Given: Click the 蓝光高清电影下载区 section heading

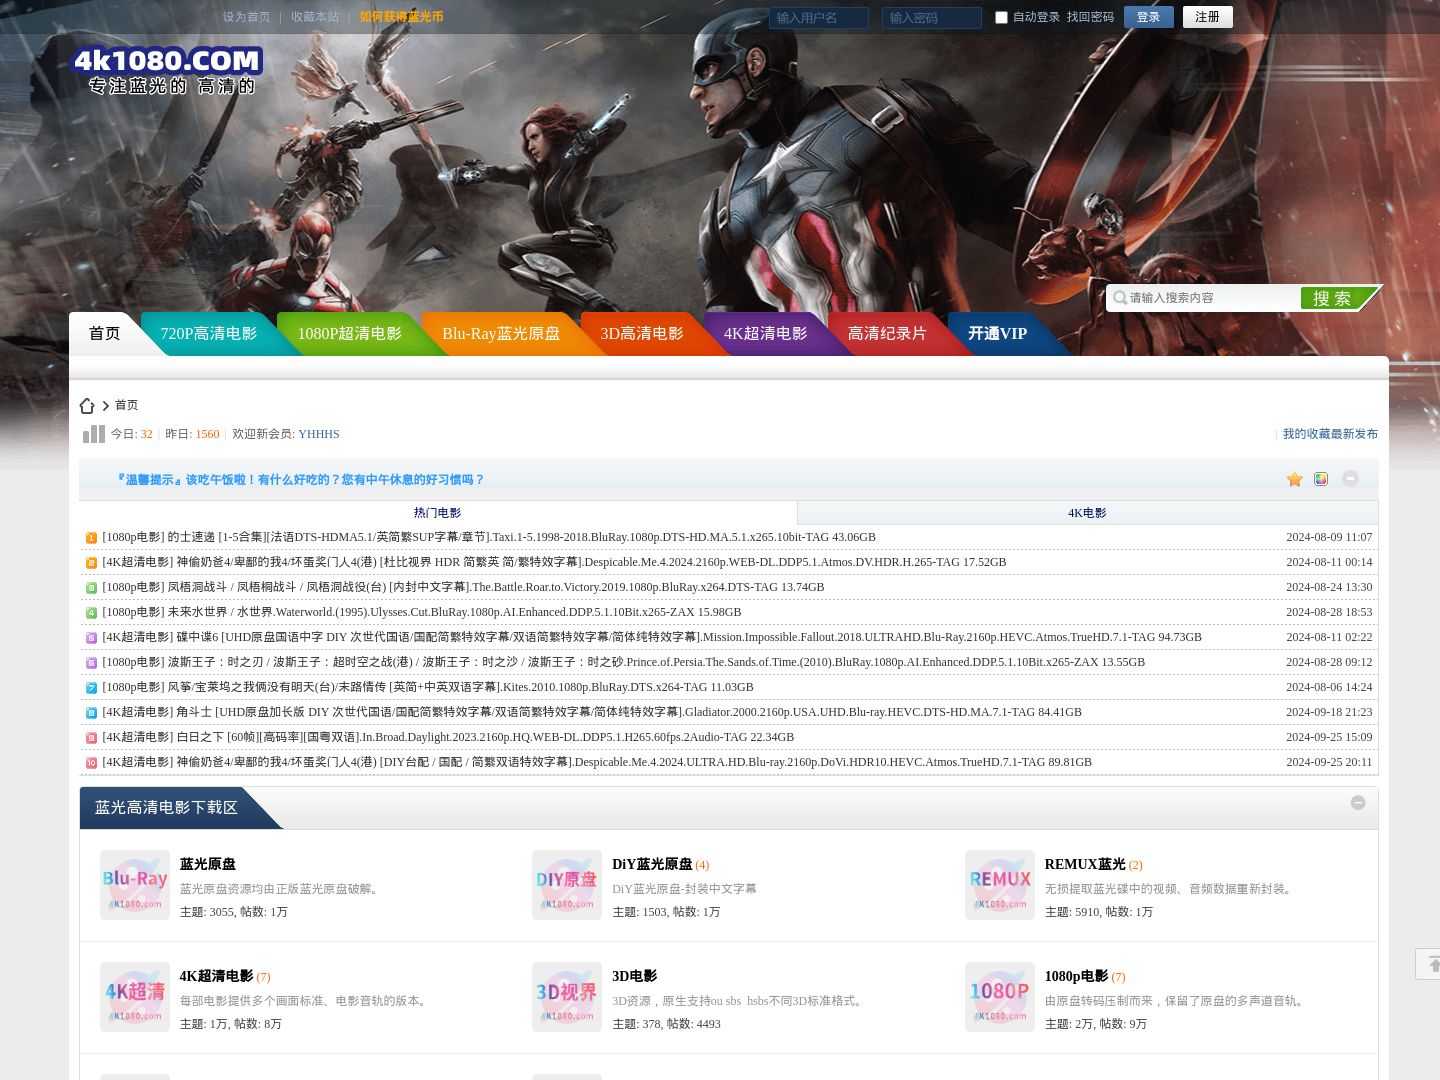Looking at the screenshot, I should (x=166, y=808).
